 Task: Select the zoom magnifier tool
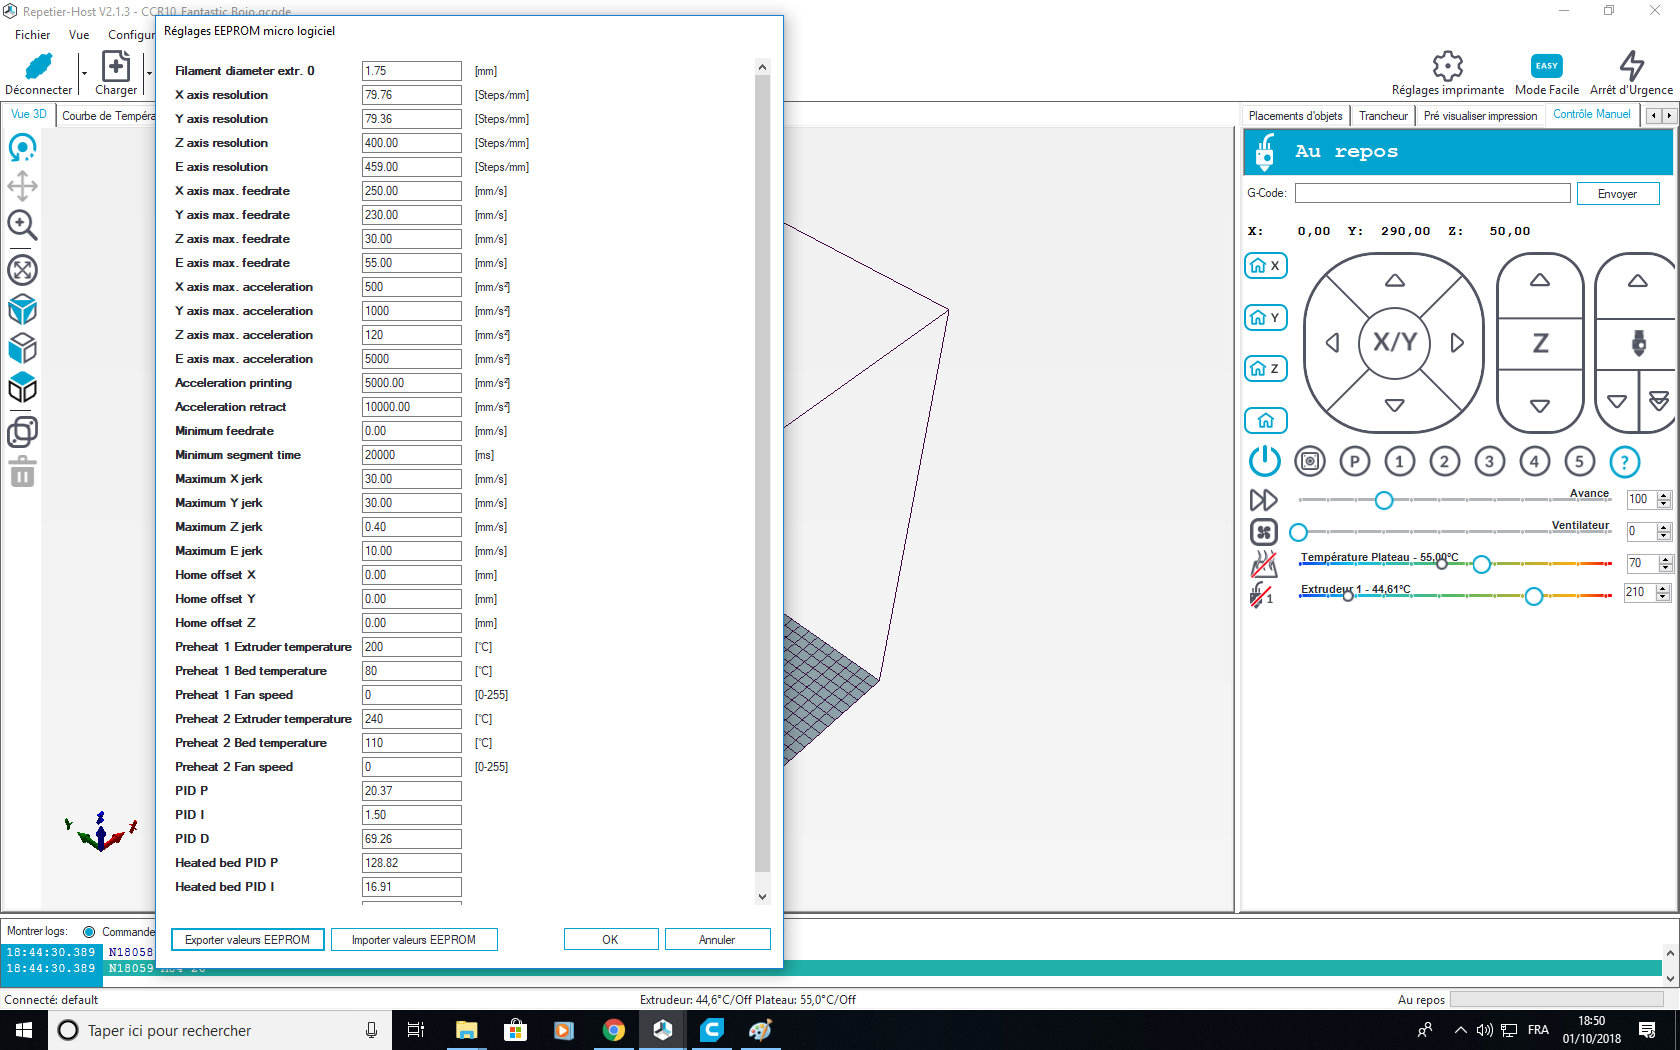pyautogui.click(x=22, y=225)
